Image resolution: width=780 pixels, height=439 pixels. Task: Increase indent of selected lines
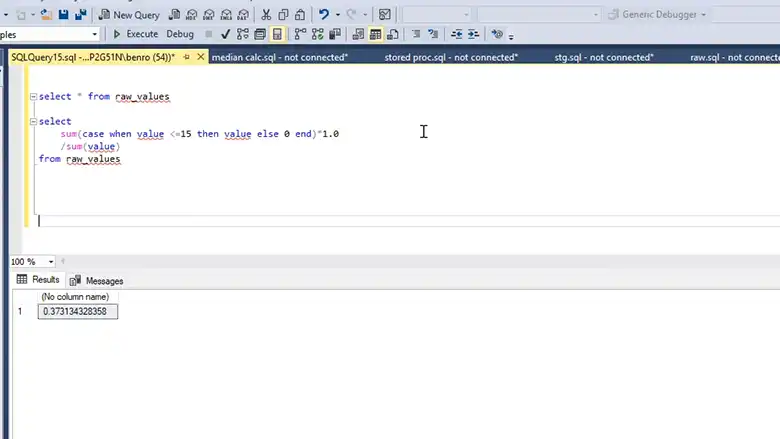tap(473, 34)
